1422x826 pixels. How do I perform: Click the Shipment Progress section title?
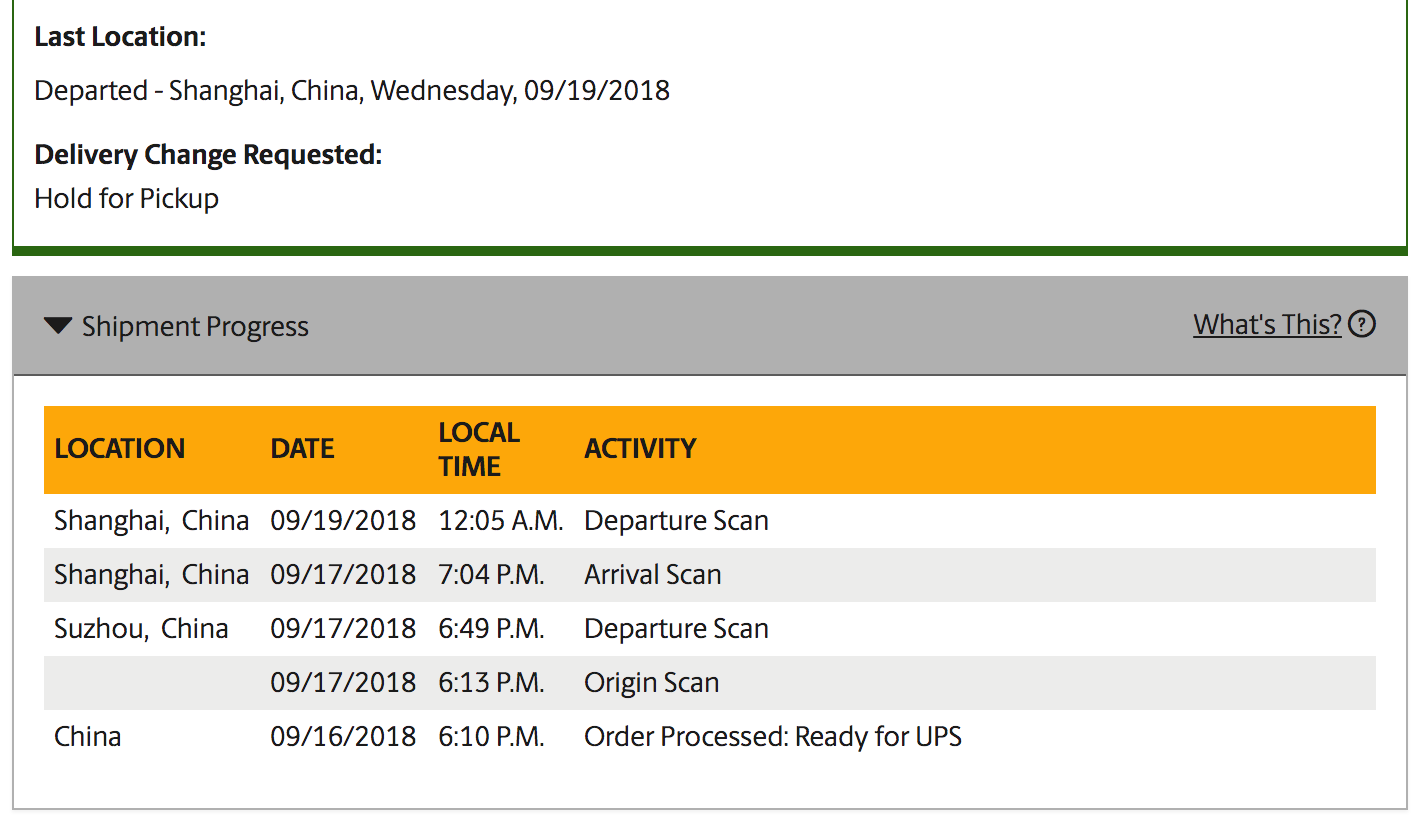tap(195, 327)
